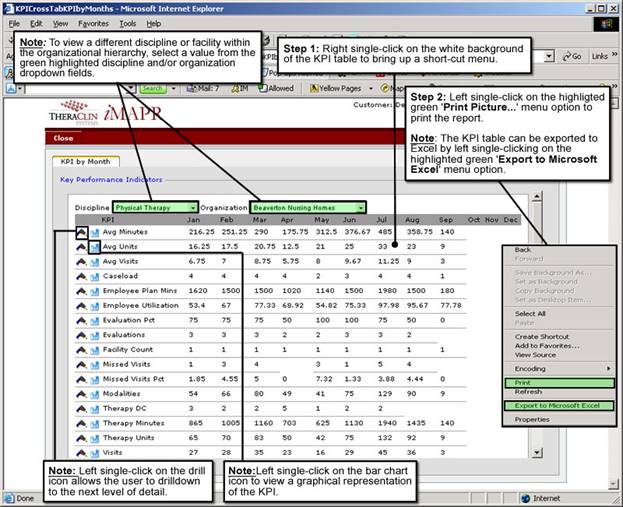The width and height of the screenshot is (623, 507).
Task: Switch to the KPI by Month tab
Action: [x=86, y=161]
